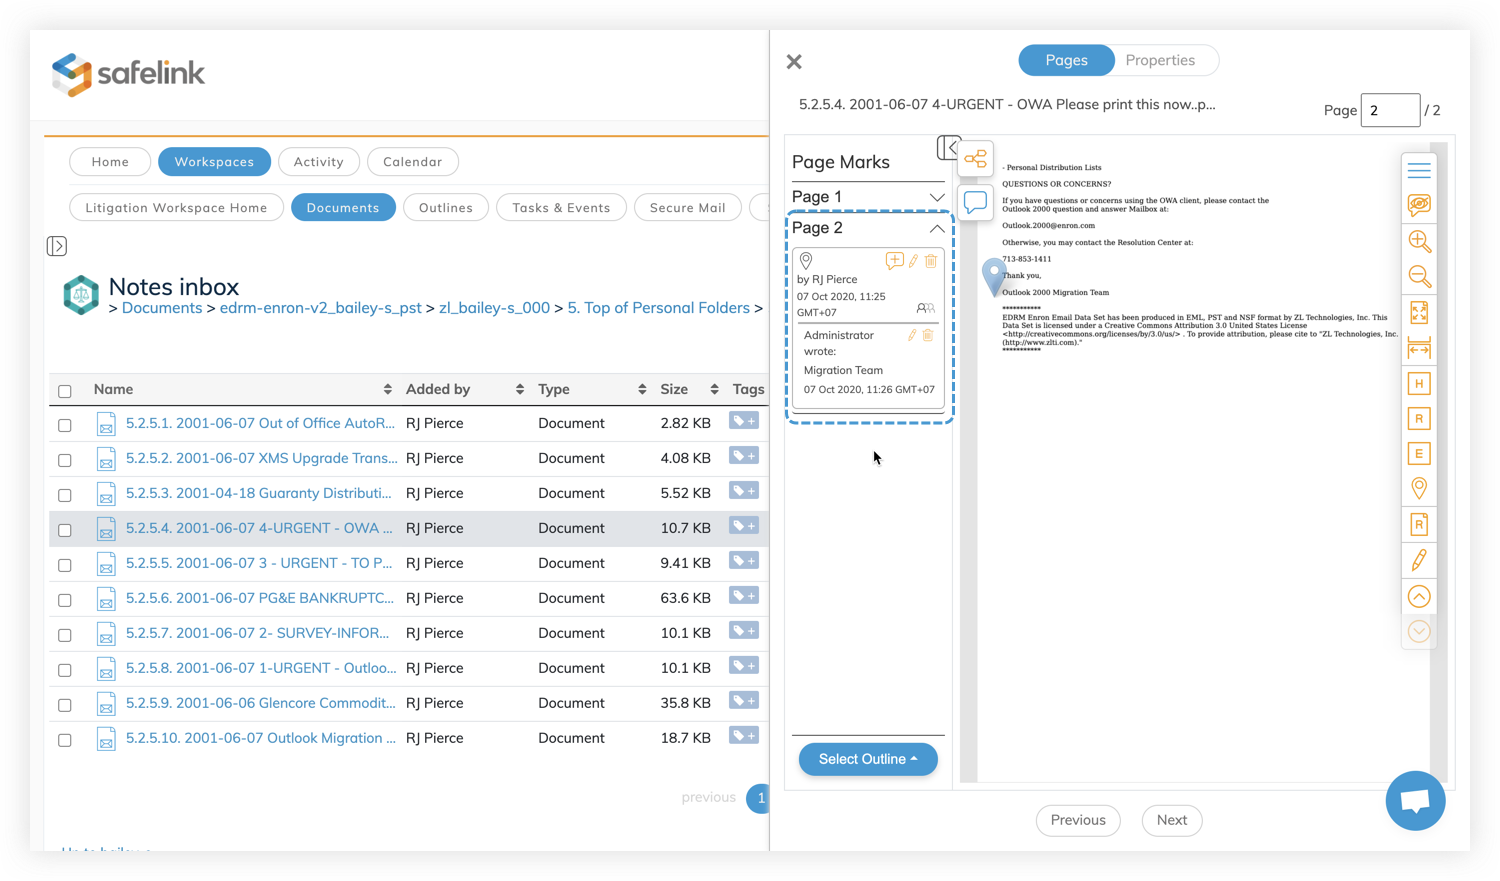Screen dimensions: 1500x881
Task: Fit page to width icon
Action: pyautogui.click(x=1419, y=348)
